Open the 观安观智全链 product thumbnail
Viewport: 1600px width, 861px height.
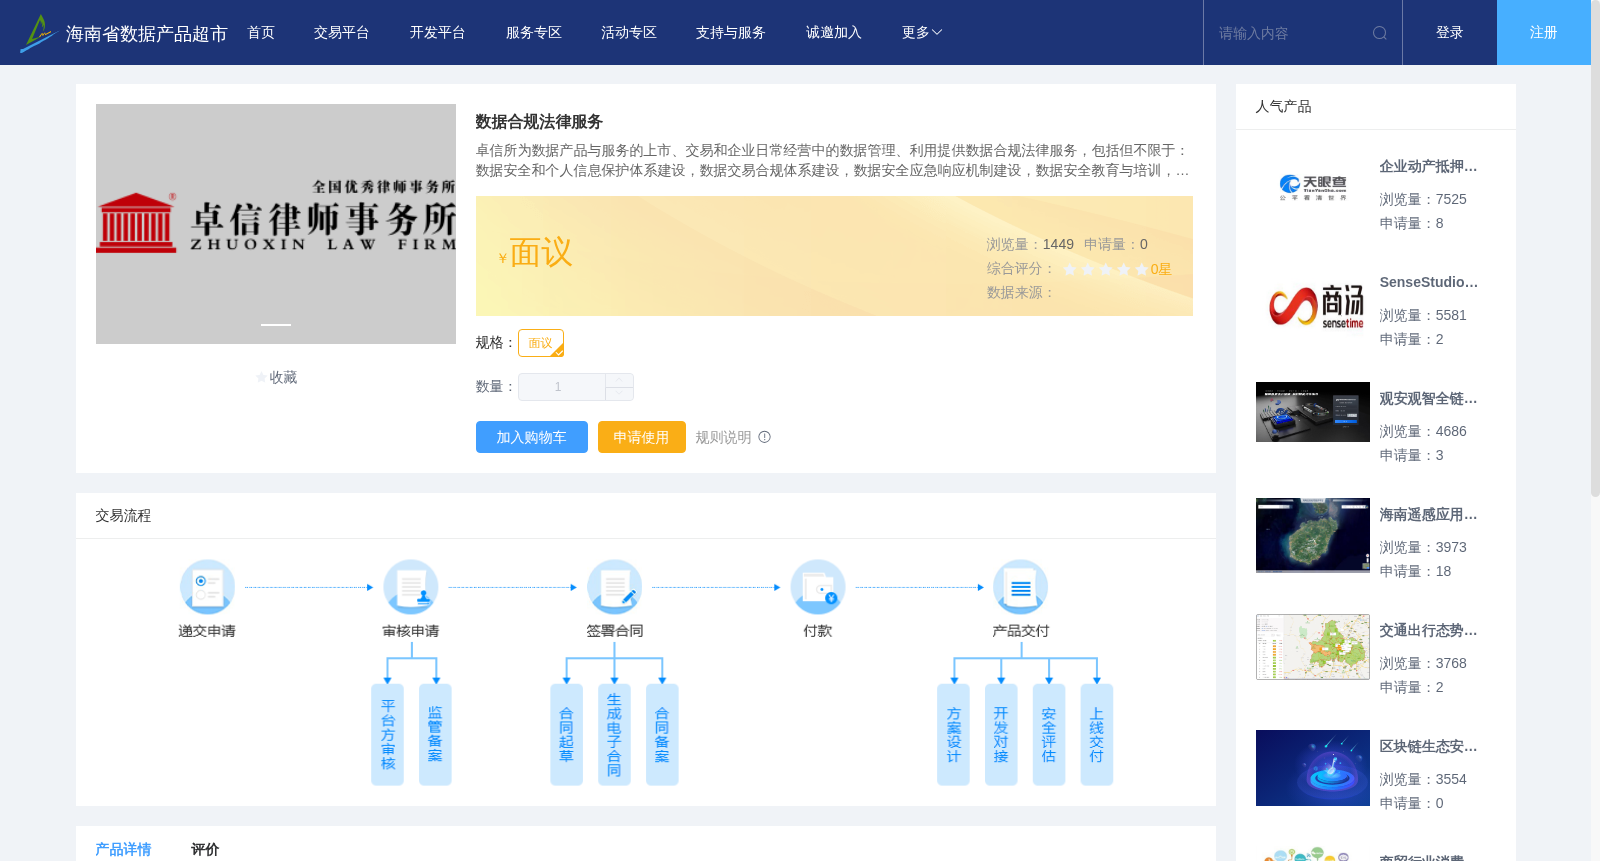[x=1313, y=412]
